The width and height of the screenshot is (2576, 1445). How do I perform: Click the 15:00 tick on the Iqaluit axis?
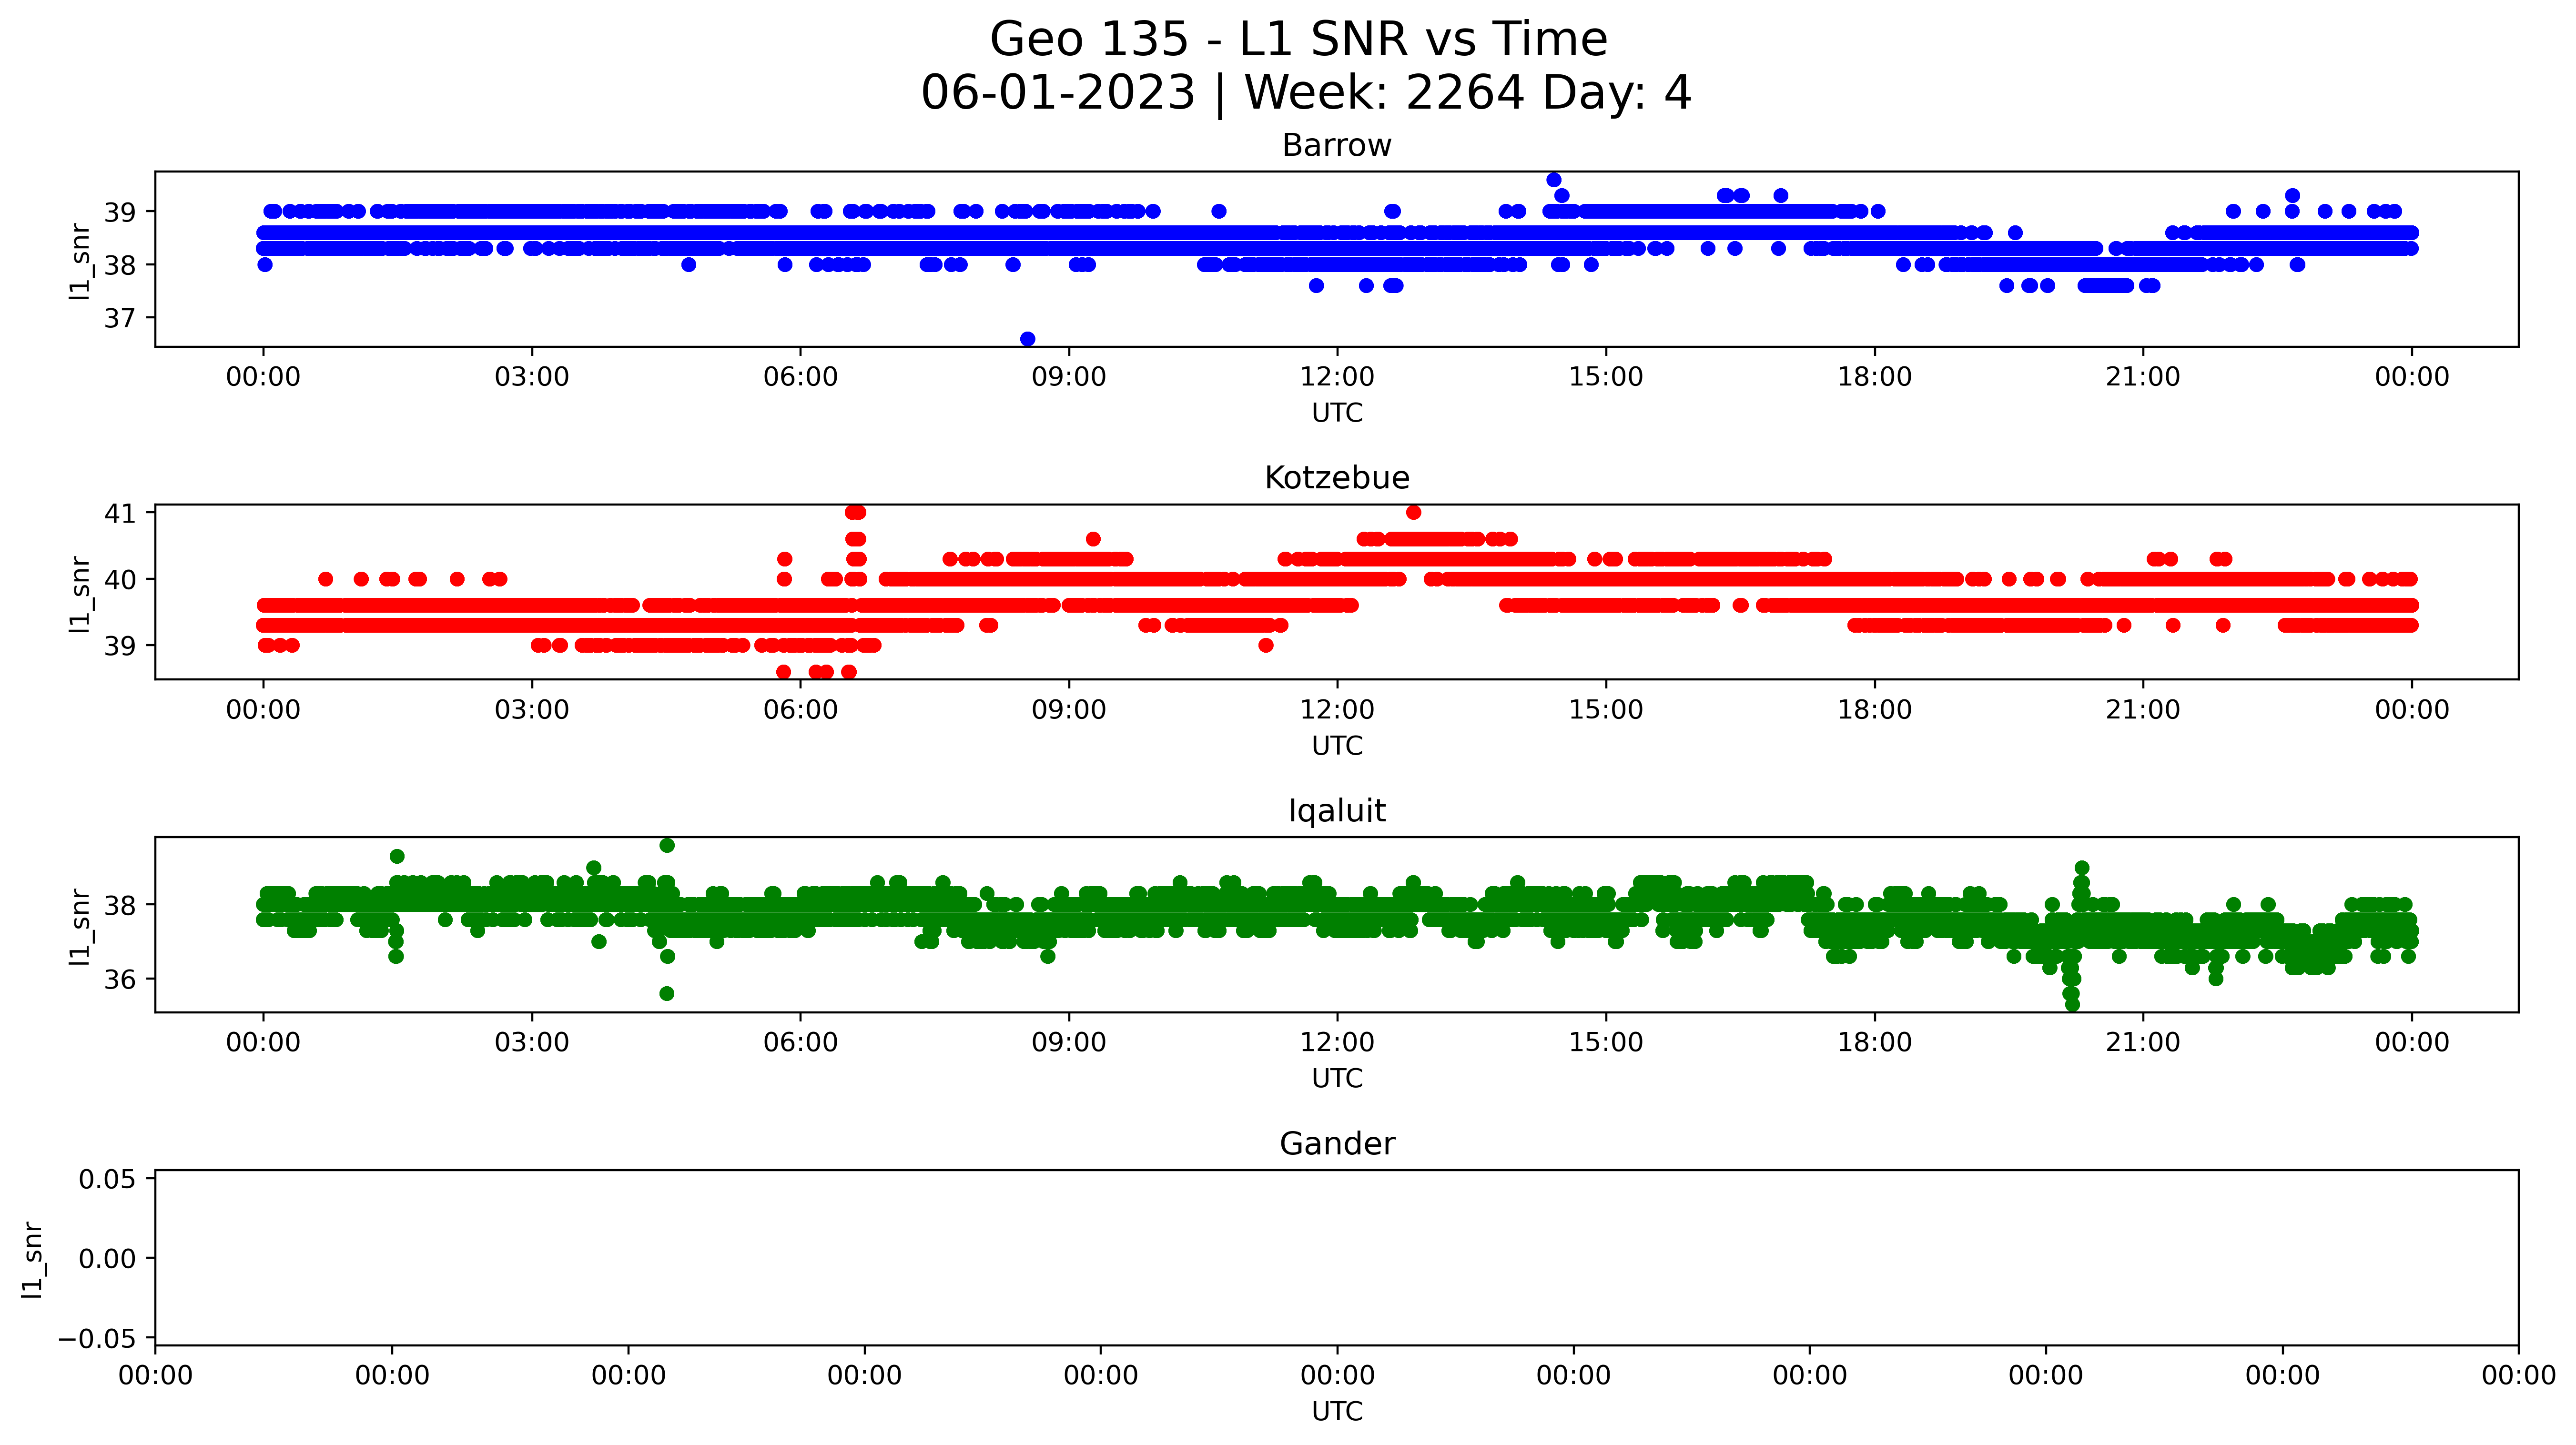pos(1606,1043)
